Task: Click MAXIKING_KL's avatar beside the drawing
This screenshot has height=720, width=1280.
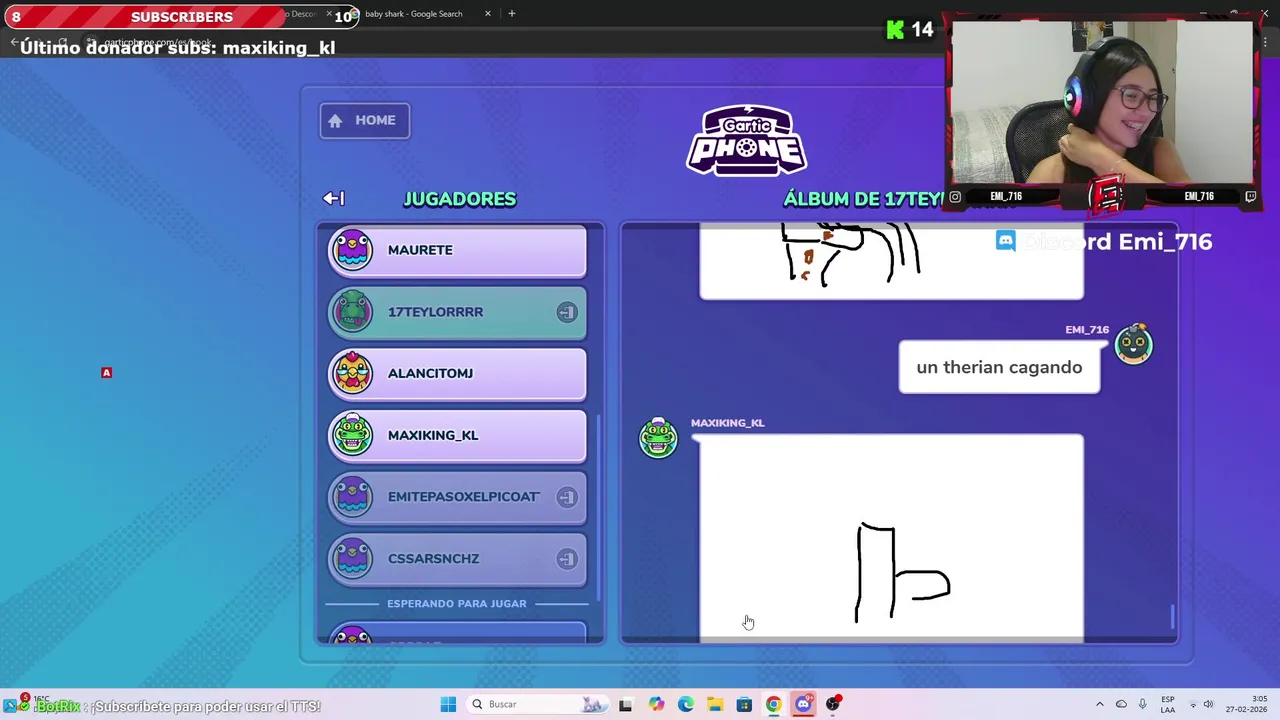Action: [658, 438]
